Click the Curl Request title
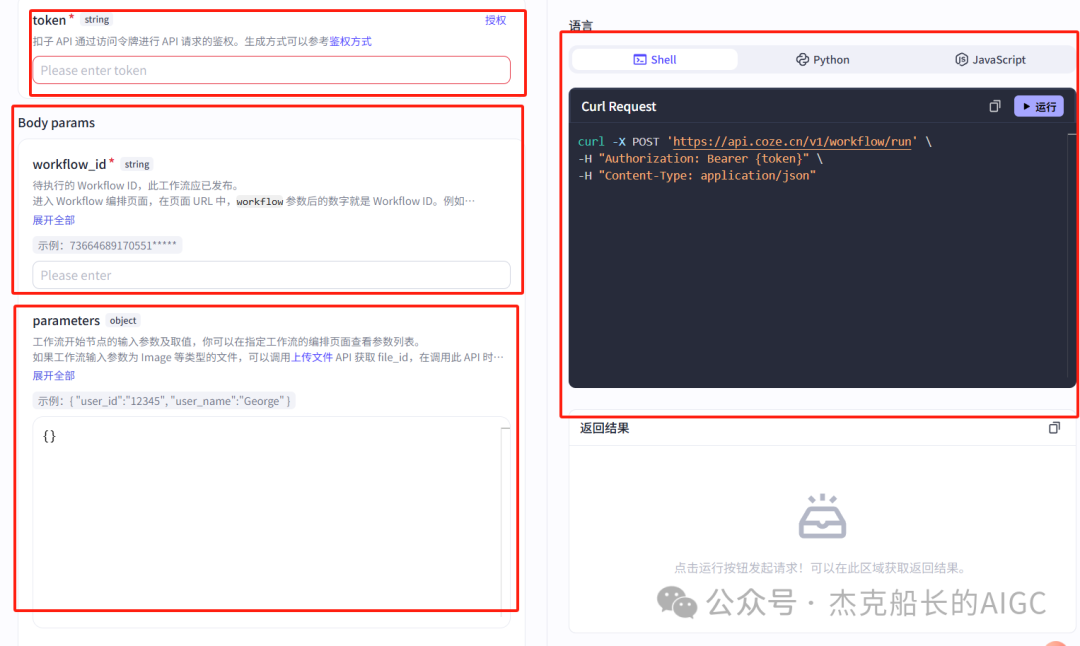1080x646 pixels. pyautogui.click(x=619, y=107)
